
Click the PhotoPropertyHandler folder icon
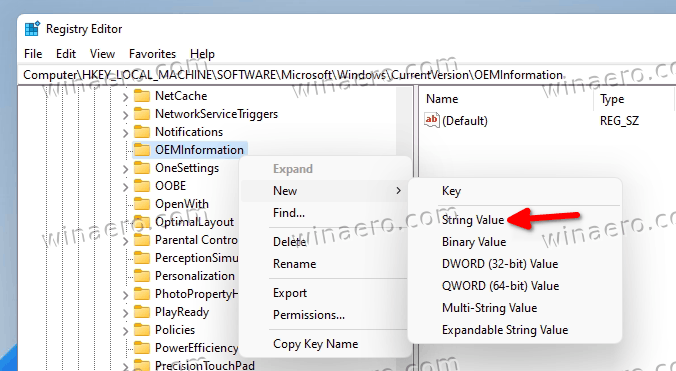click(141, 294)
